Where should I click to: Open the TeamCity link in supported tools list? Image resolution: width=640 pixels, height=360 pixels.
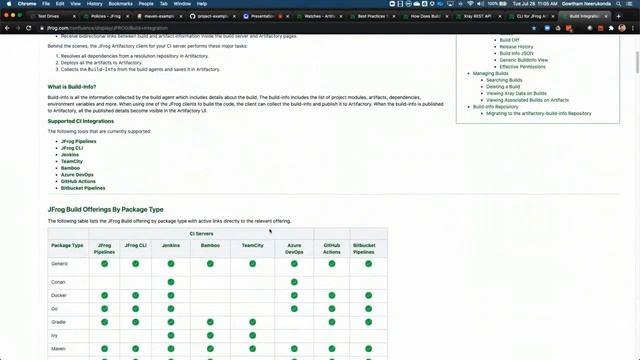pos(72,161)
